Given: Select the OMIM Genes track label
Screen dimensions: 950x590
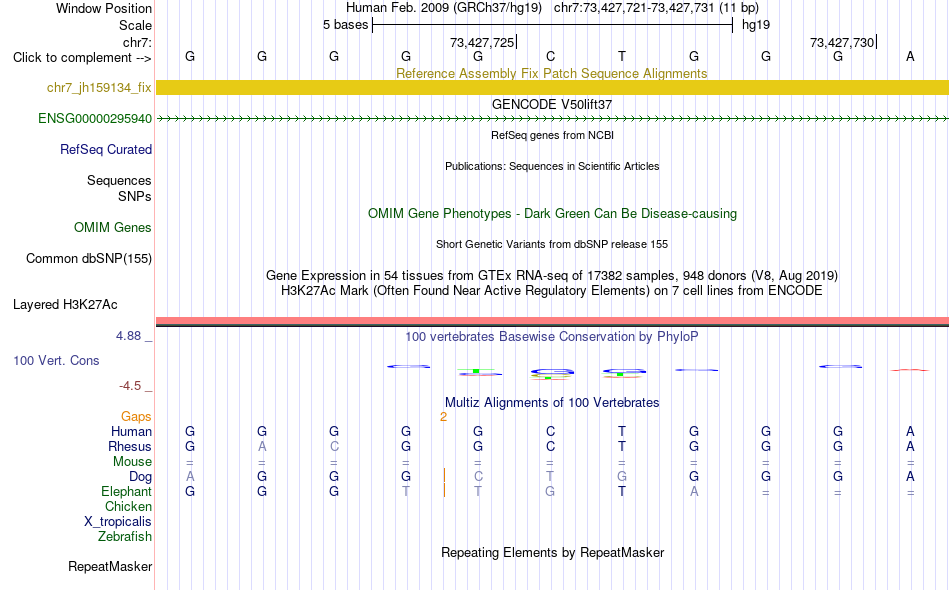Looking at the screenshot, I should [x=113, y=228].
